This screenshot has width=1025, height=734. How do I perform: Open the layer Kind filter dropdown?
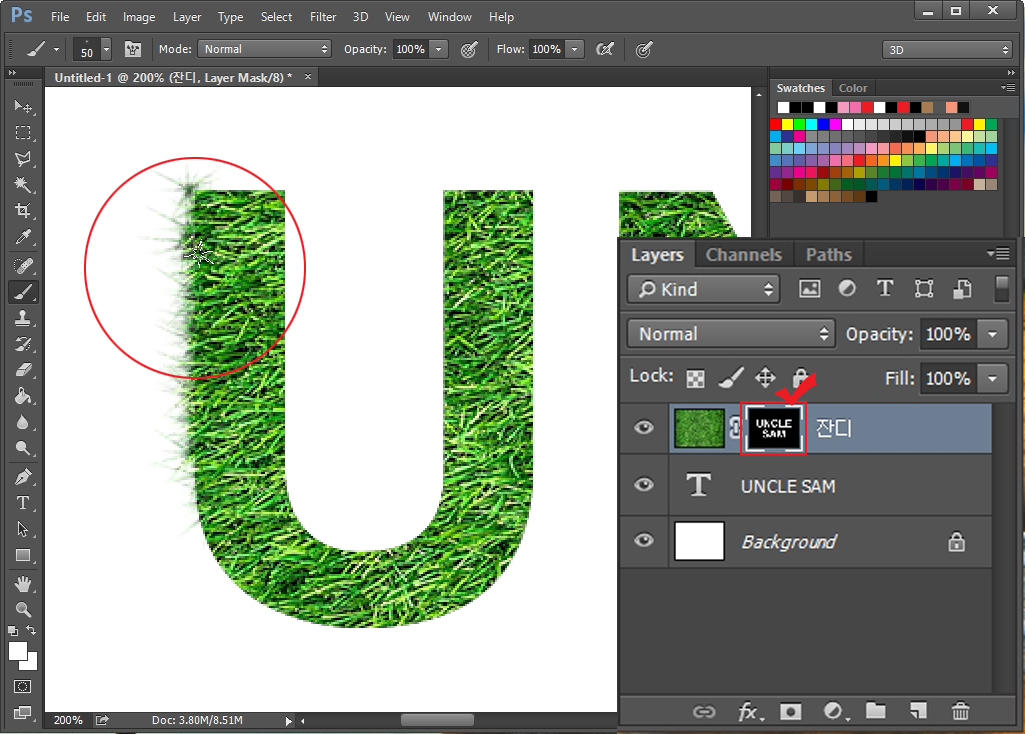(x=704, y=289)
